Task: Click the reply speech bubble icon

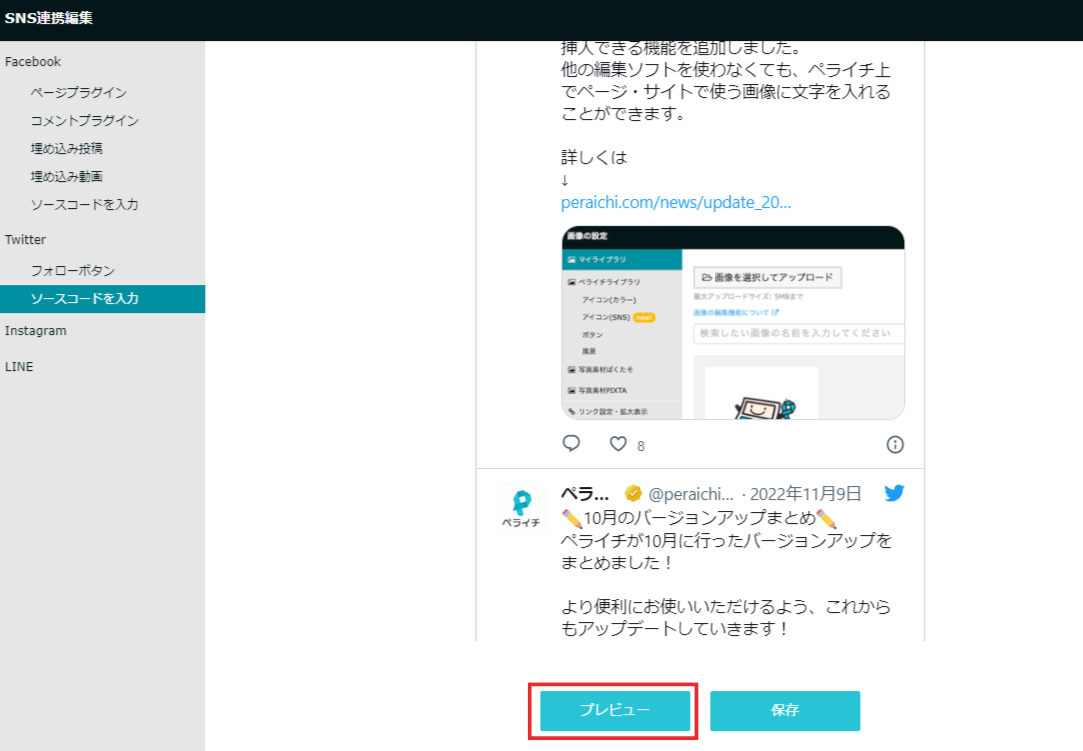Action: coord(571,444)
